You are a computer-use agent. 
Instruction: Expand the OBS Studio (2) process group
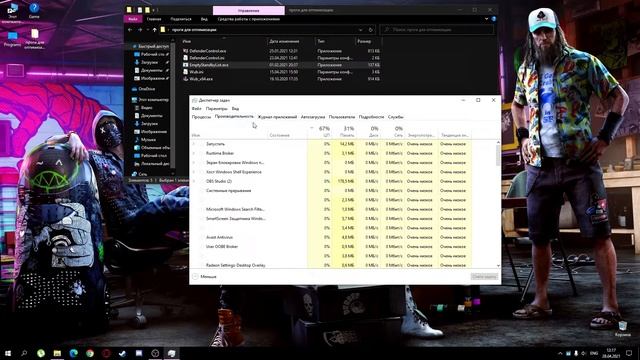tap(194, 181)
